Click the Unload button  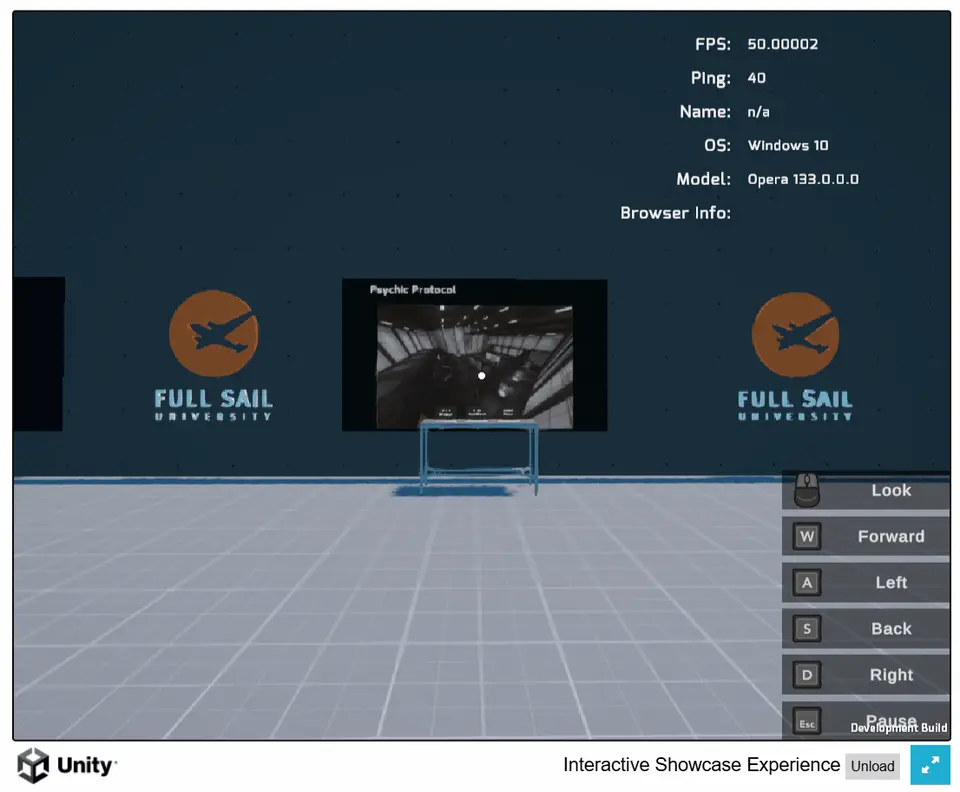pos(872,766)
